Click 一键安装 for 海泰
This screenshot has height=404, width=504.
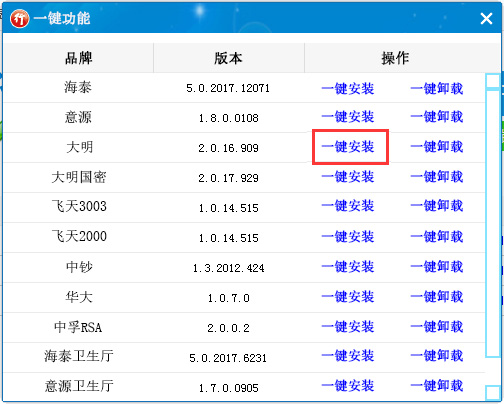348,88
